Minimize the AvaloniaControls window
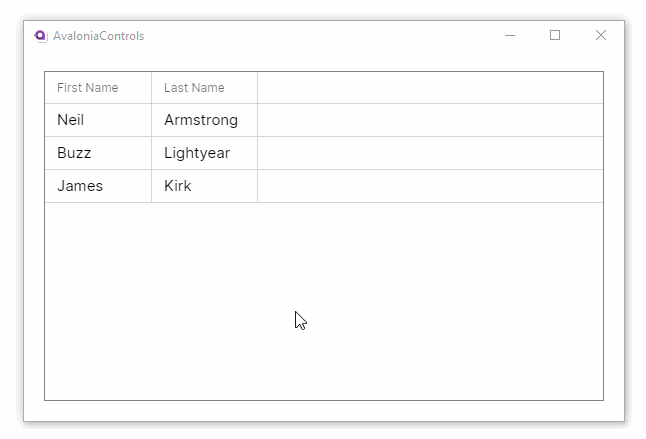This screenshot has width=646, height=439. (x=510, y=36)
